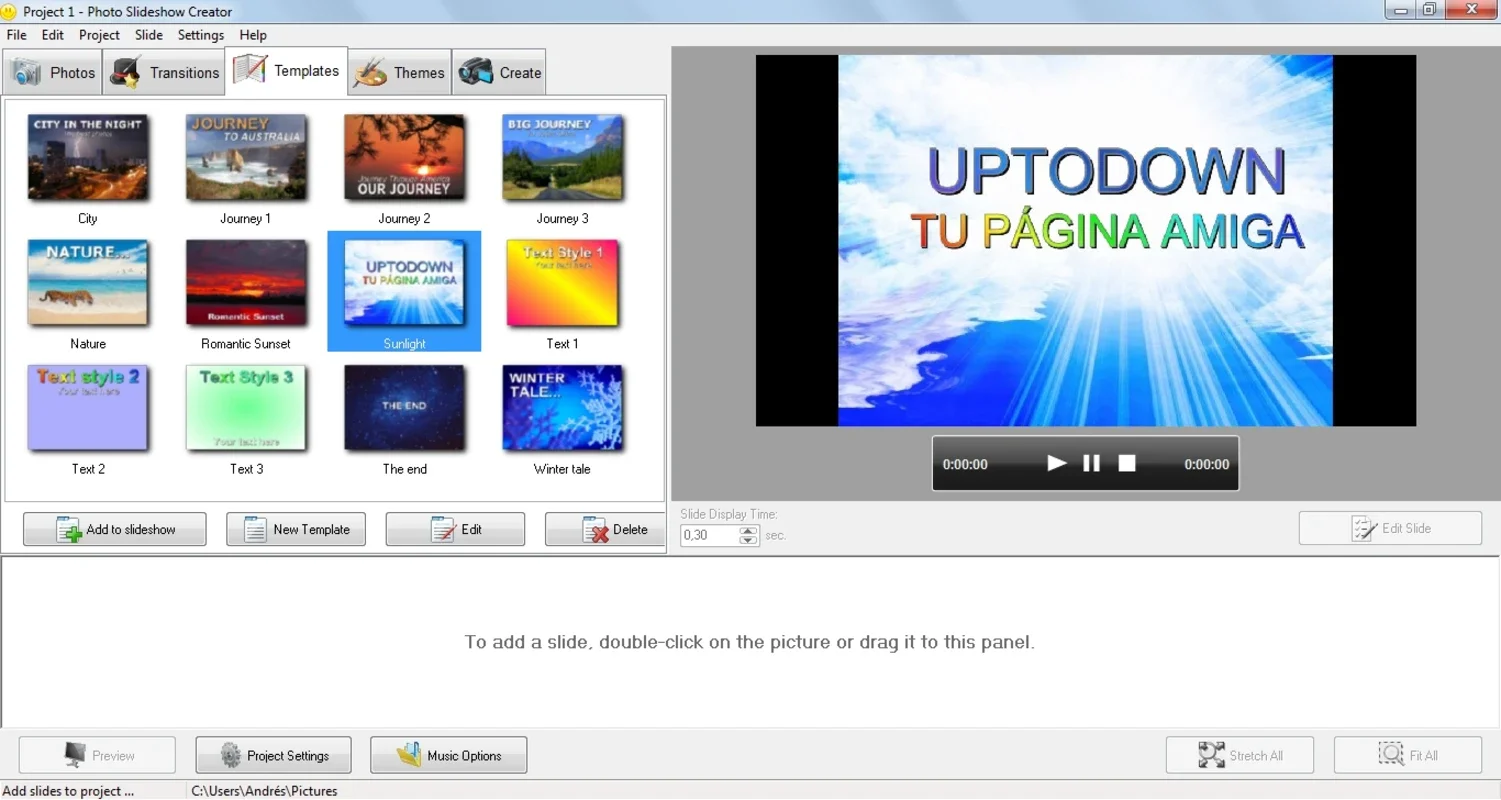Screen dimensions: 1501x800
Task: Click the Journey 3 caption text
Action: (x=562, y=218)
